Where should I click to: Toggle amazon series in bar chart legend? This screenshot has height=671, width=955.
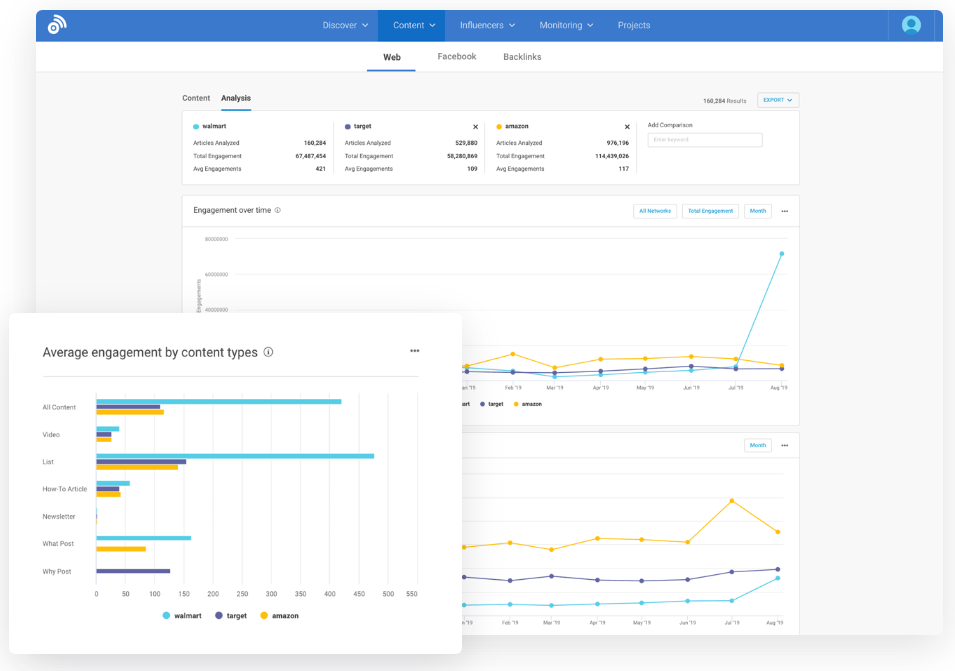tap(279, 616)
